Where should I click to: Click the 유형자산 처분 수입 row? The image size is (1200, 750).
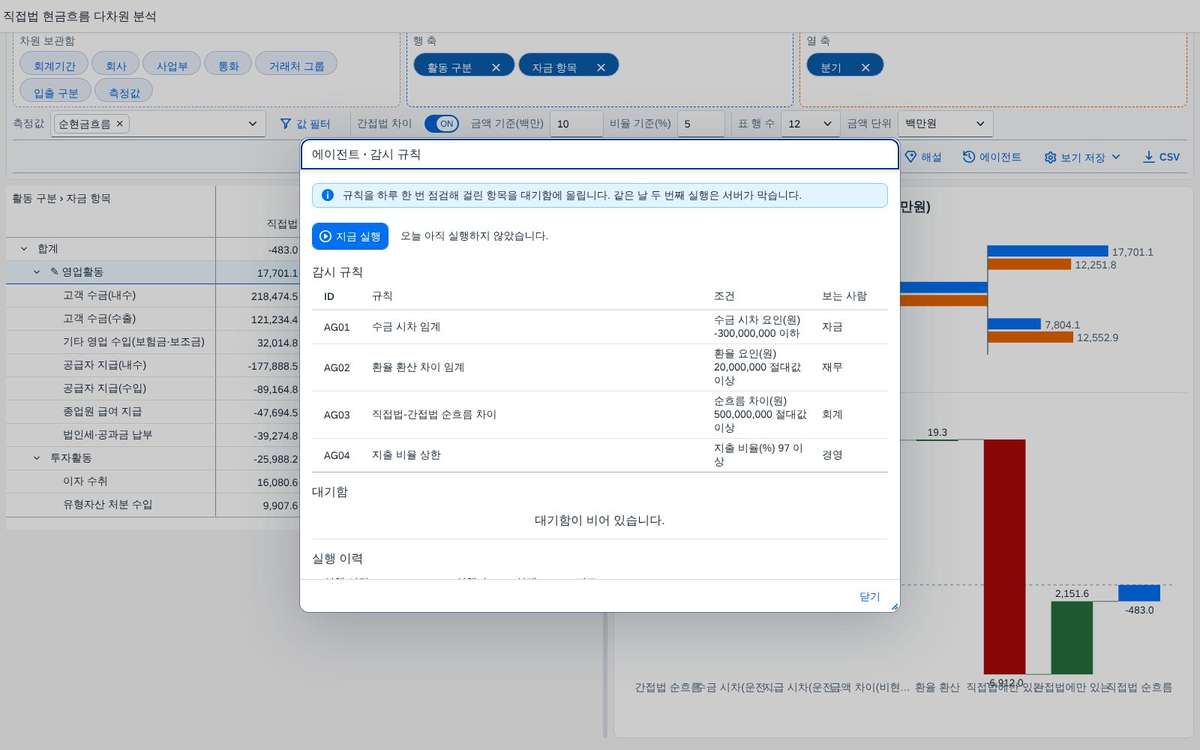pyautogui.click(x=153, y=505)
